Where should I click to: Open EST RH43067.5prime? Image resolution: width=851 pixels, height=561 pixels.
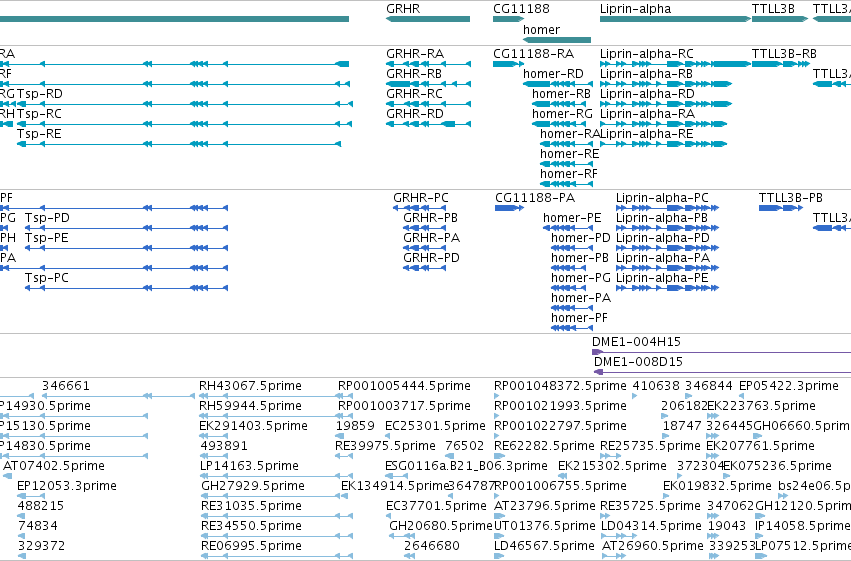point(250,386)
